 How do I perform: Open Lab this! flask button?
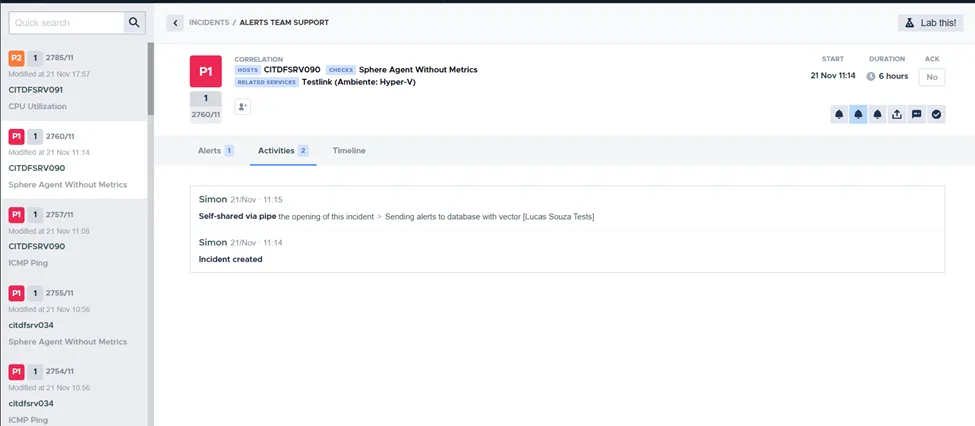pyautogui.click(x=931, y=22)
